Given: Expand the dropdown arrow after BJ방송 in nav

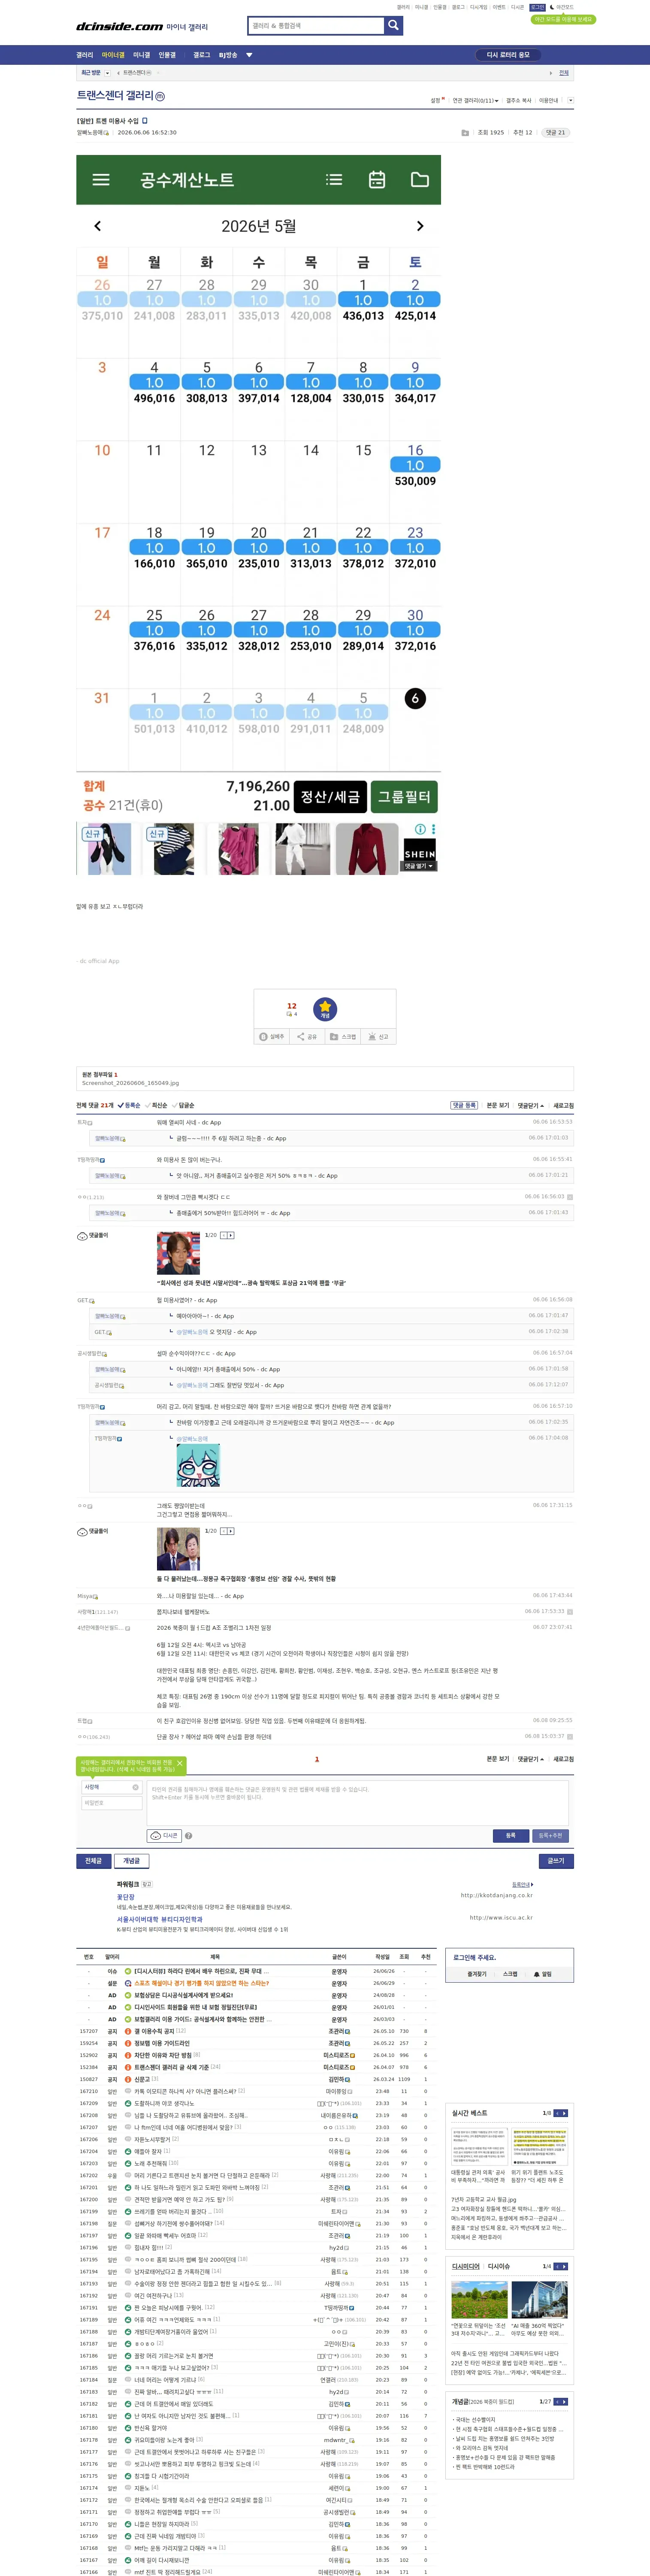Looking at the screenshot, I should [x=249, y=55].
